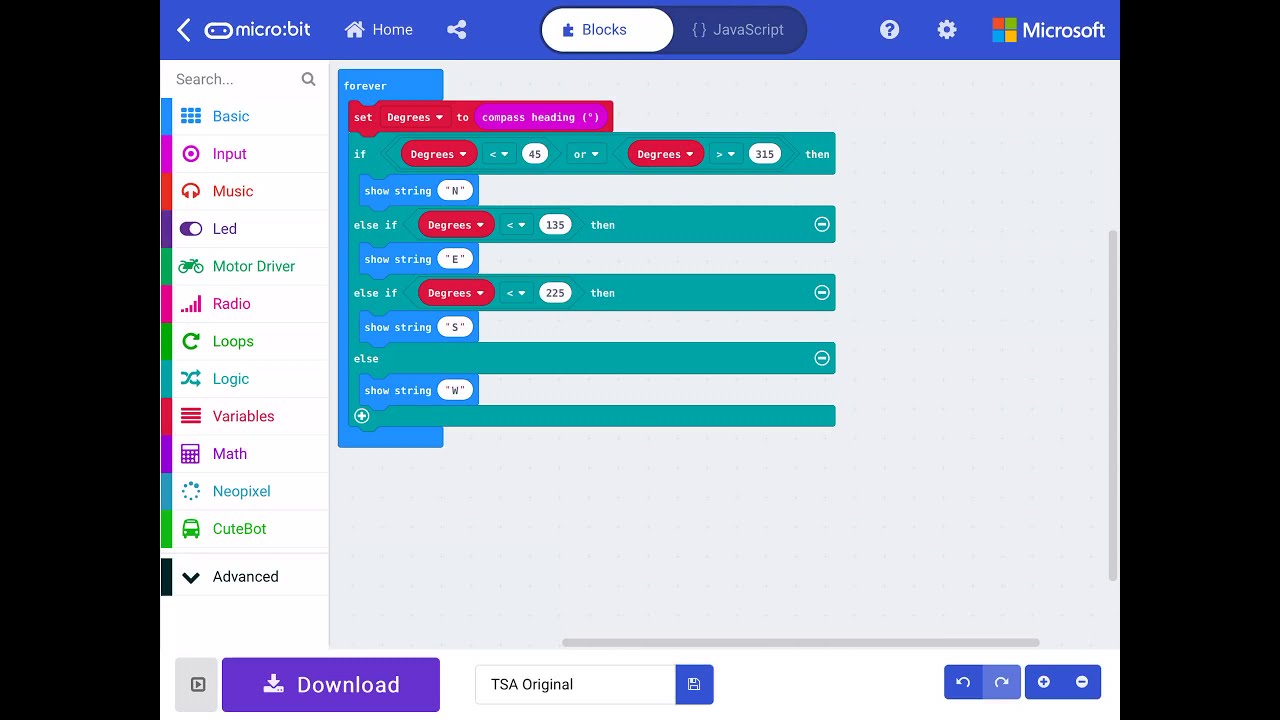
Task: Edit the value 45 field
Action: click(x=535, y=154)
